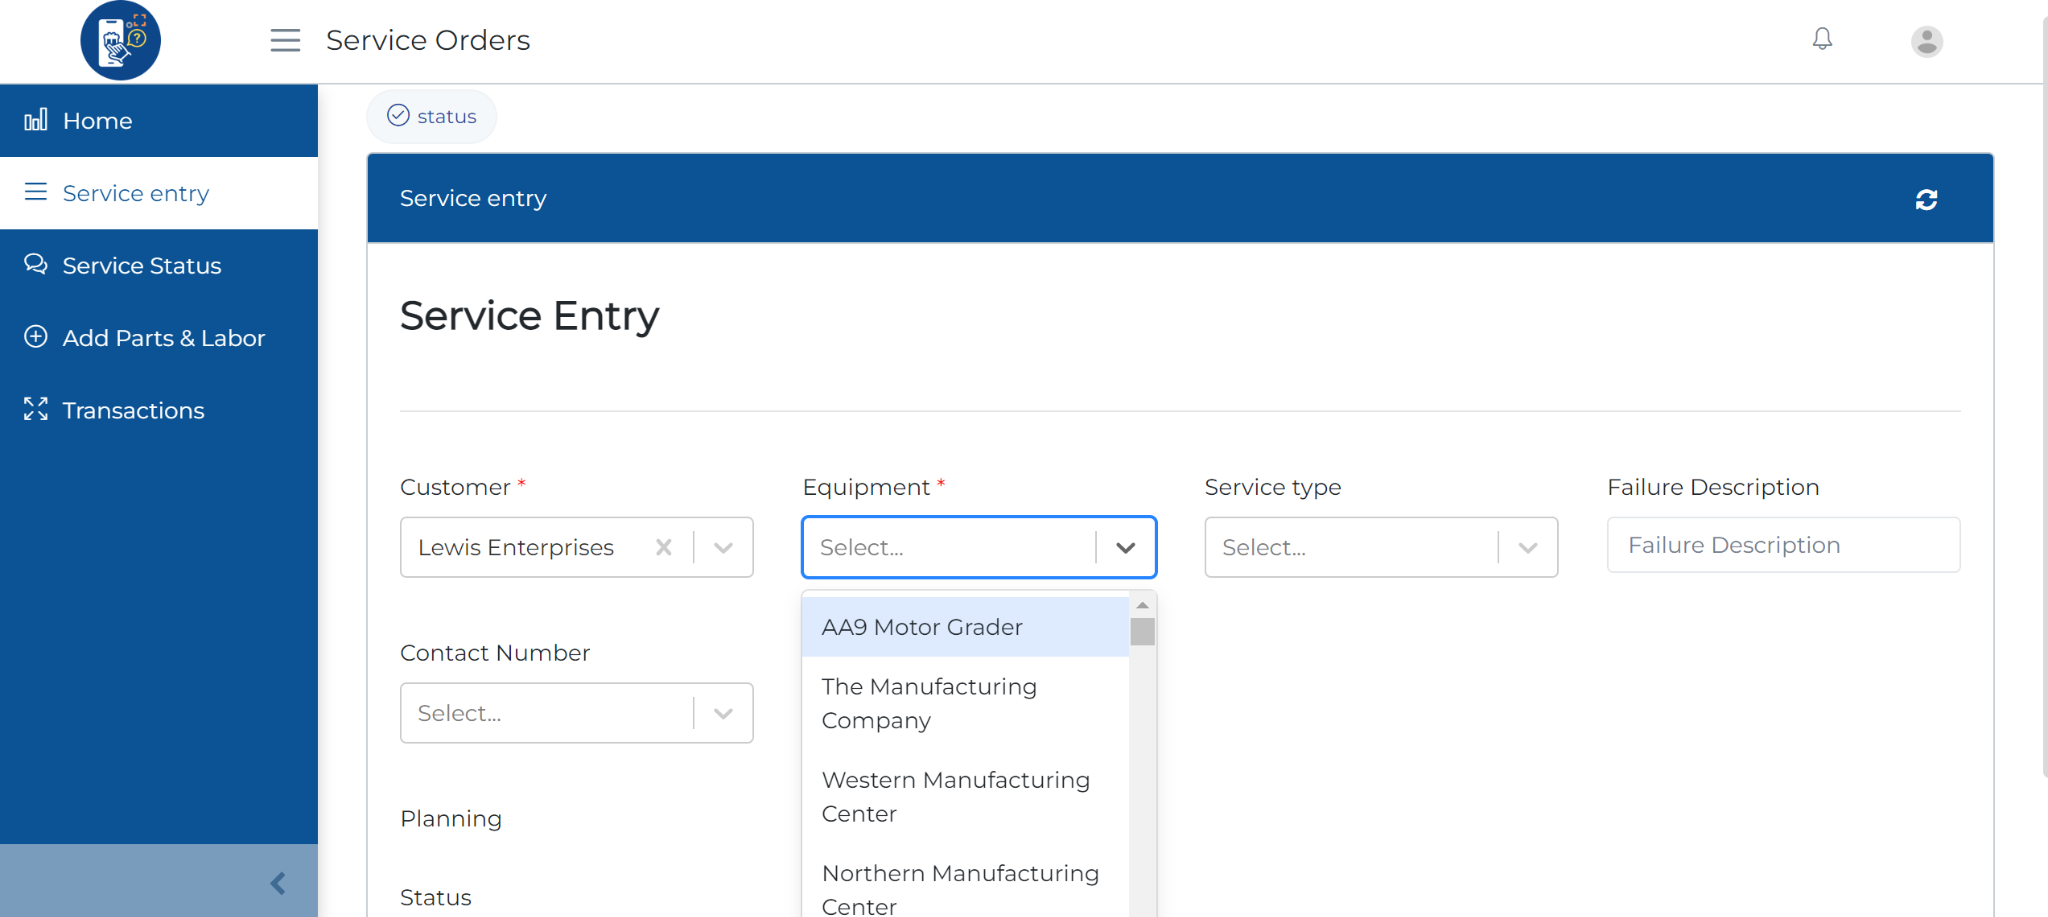2048x917 pixels.
Task: Select AA9 Motor Grader from the list
Action: tap(922, 627)
